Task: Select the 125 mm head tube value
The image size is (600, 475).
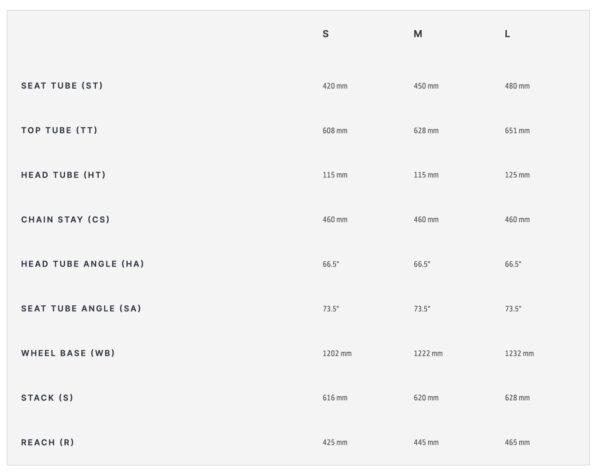Action: pos(517,175)
